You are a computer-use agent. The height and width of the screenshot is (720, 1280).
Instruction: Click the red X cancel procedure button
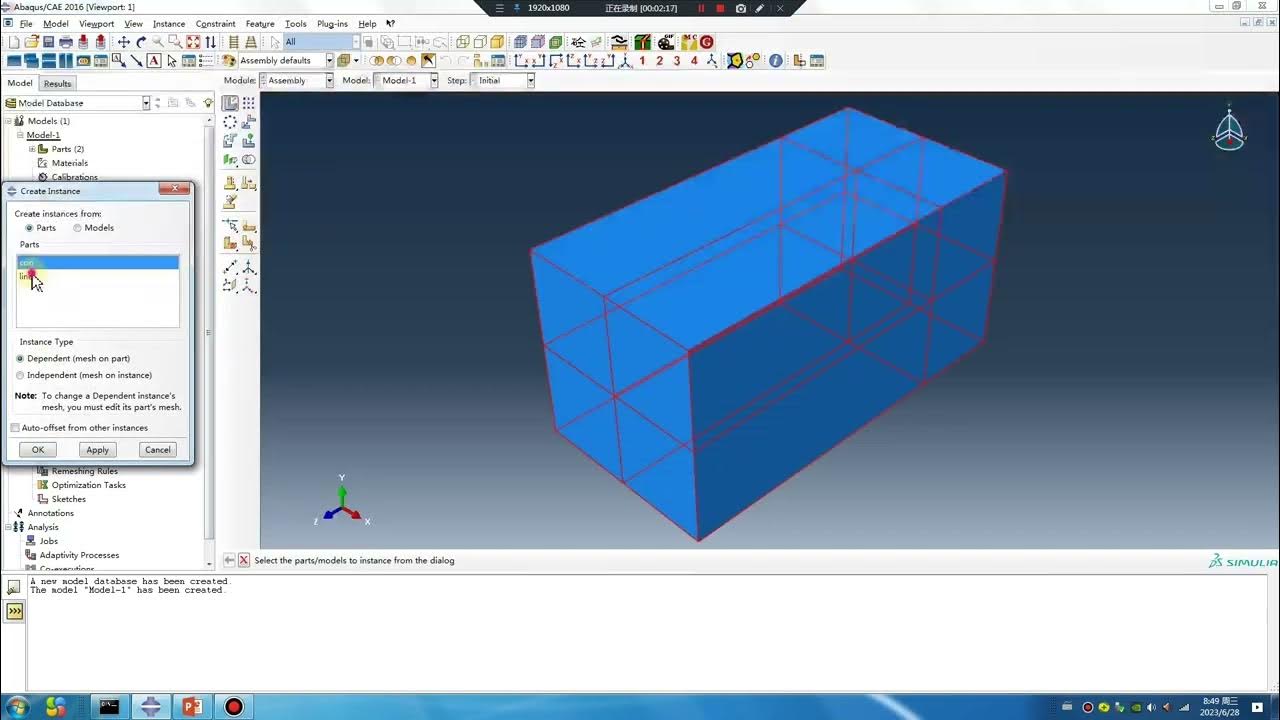(x=243, y=561)
